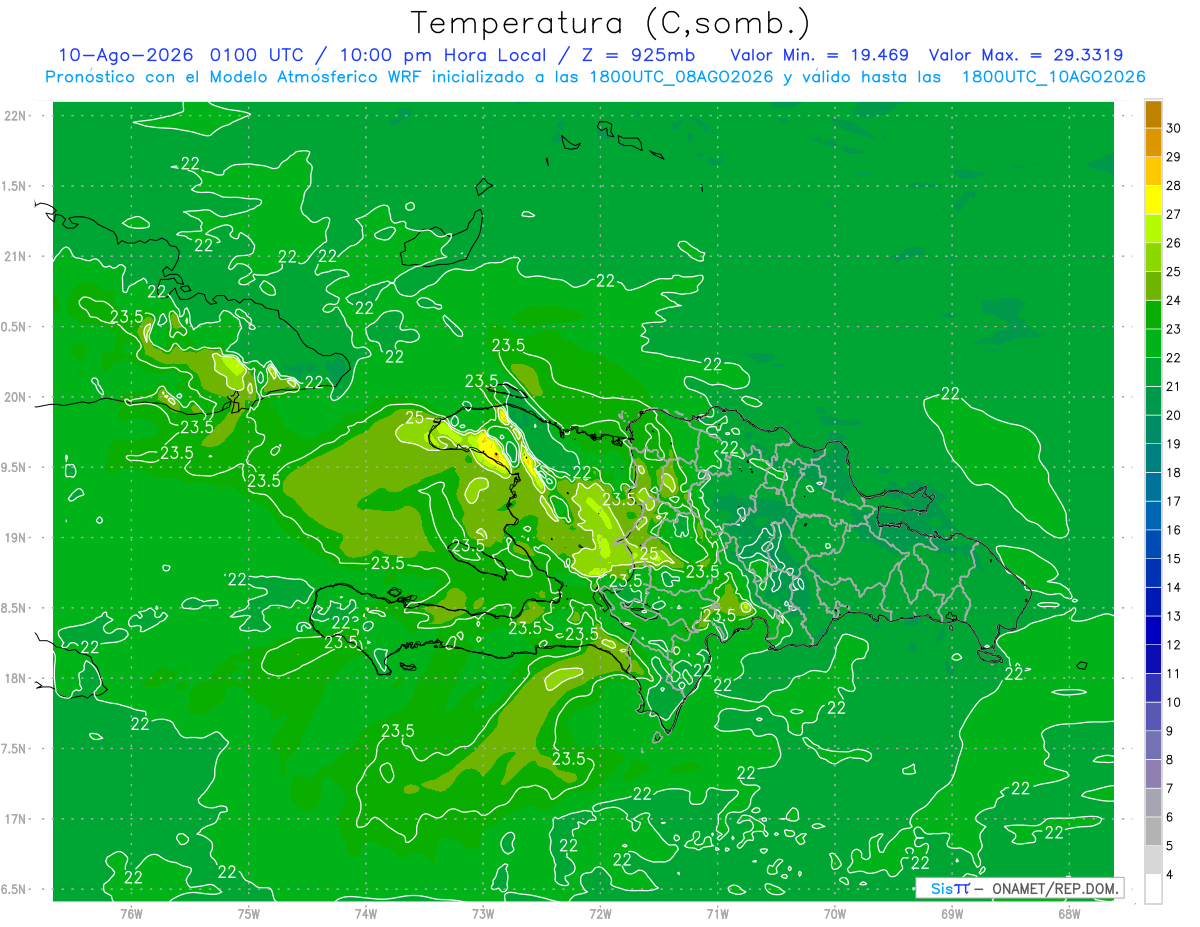Click color scale value "10"
Viewport: 1200px width, 927px height.
click(1174, 702)
